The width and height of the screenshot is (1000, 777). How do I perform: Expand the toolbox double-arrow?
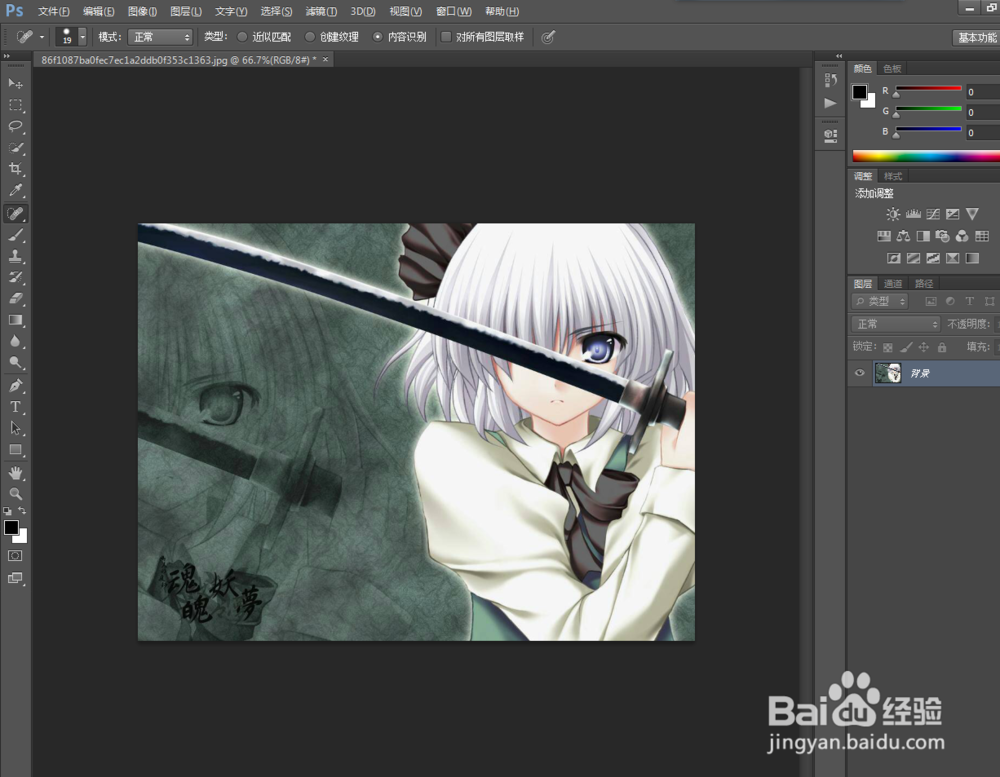[x=7, y=57]
